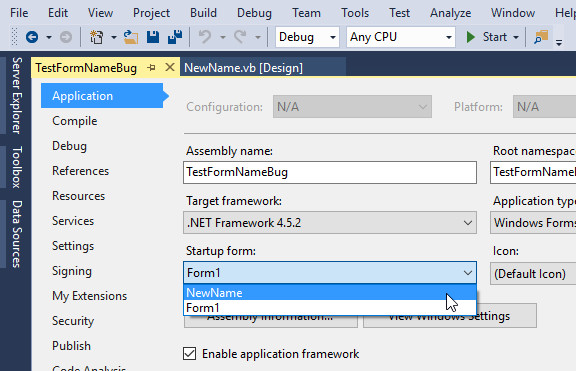This screenshot has width=576, height=371.
Task: Click the New Project toolbar icon
Action: tap(97, 37)
